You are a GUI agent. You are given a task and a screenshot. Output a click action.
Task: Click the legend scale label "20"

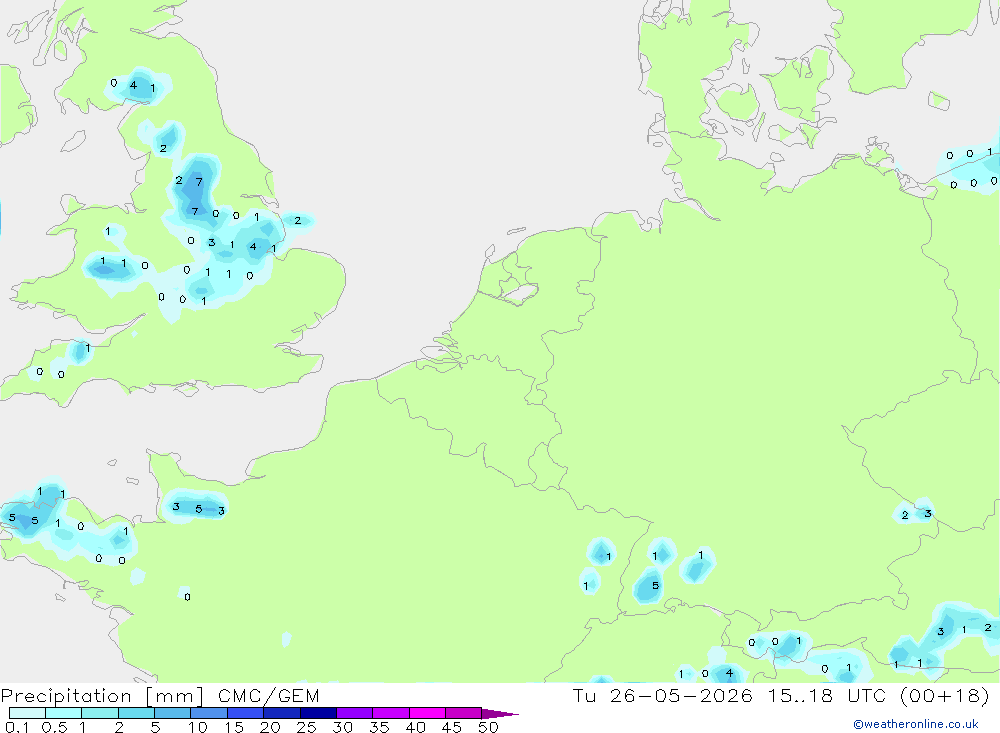[270, 727]
